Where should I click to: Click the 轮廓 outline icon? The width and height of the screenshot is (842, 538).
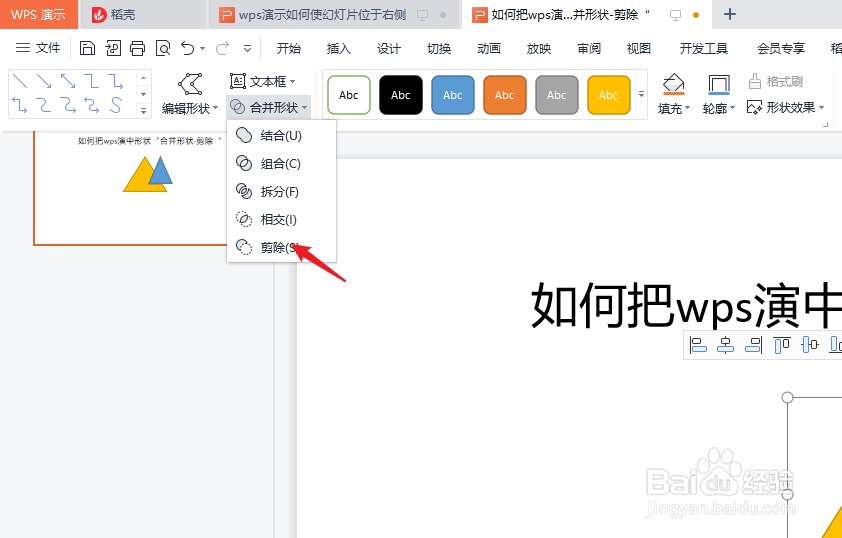[718, 84]
